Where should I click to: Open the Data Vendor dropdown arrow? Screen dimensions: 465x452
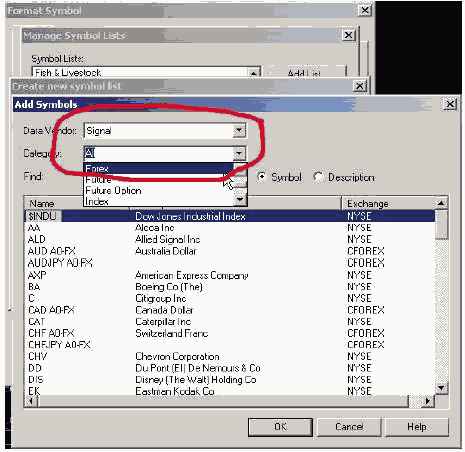(x=239, y=130)
